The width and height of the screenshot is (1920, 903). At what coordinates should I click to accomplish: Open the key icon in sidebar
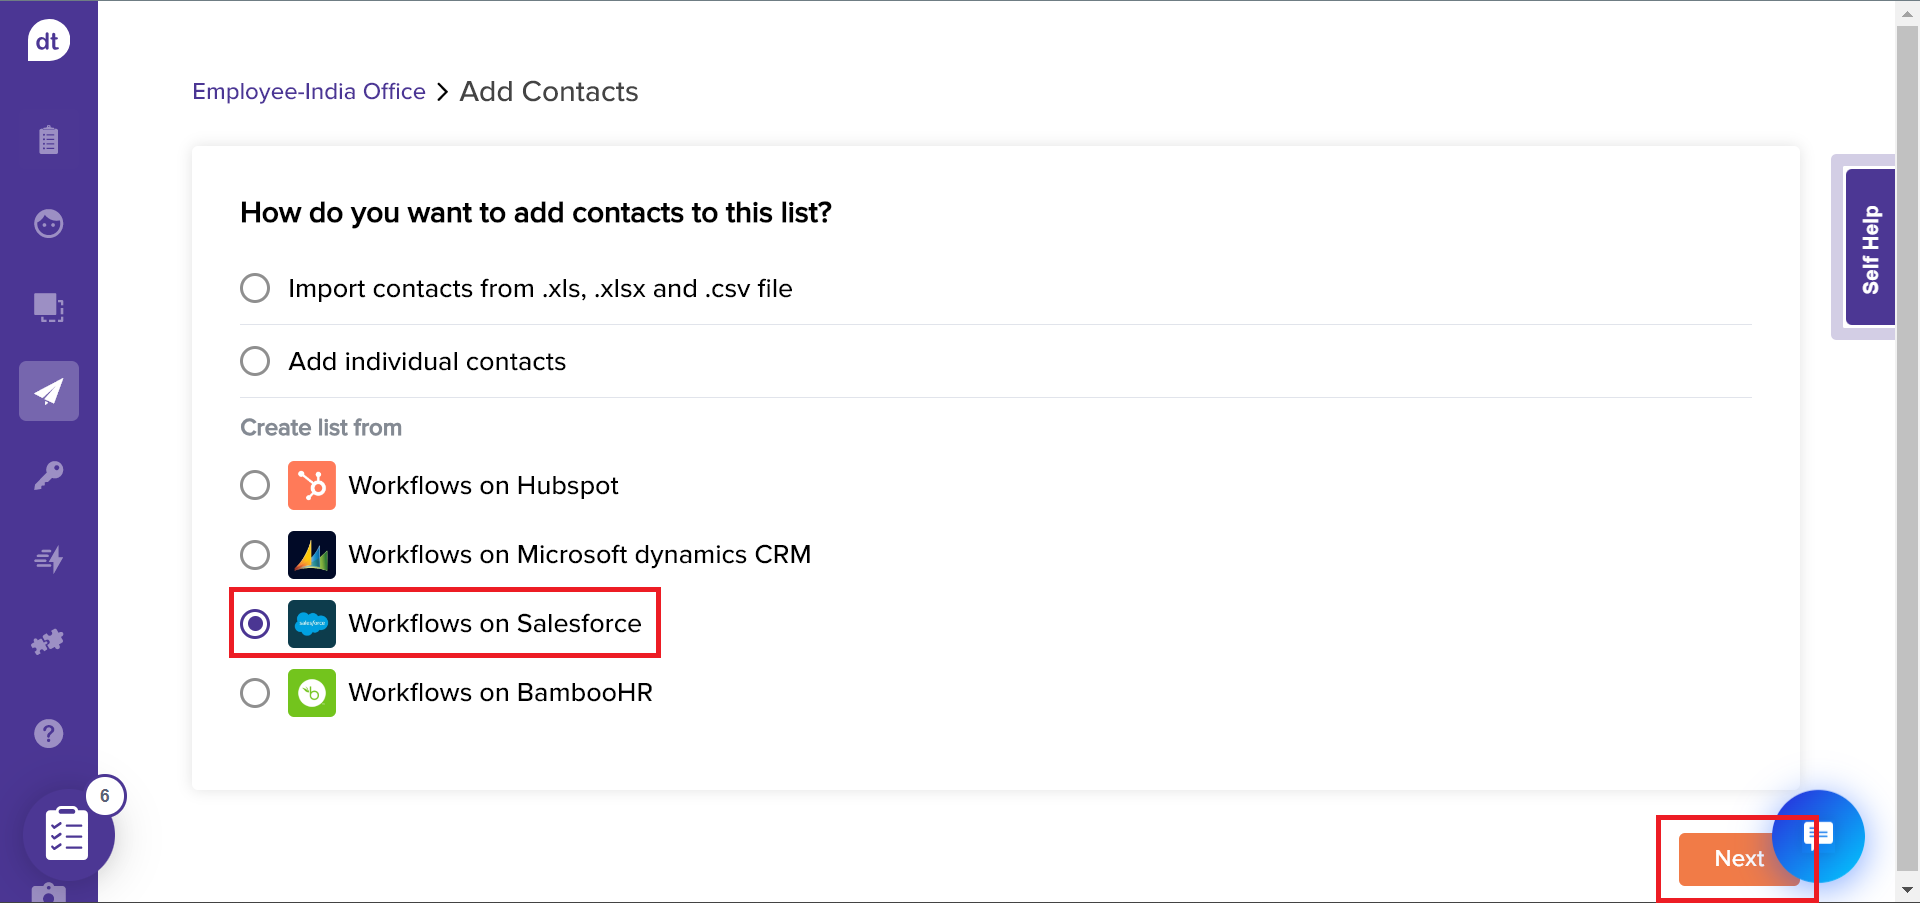pos(48,475)
